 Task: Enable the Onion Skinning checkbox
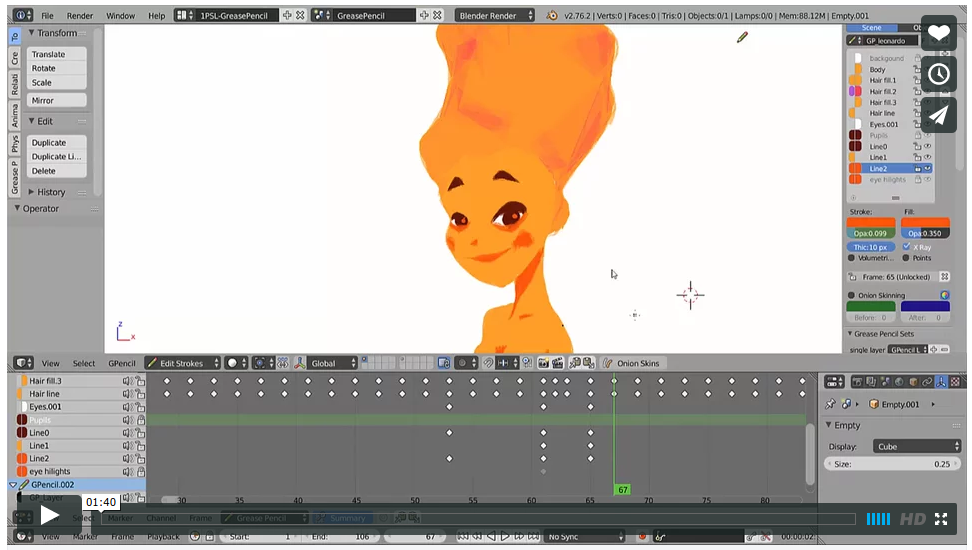(x=852, y=295)
